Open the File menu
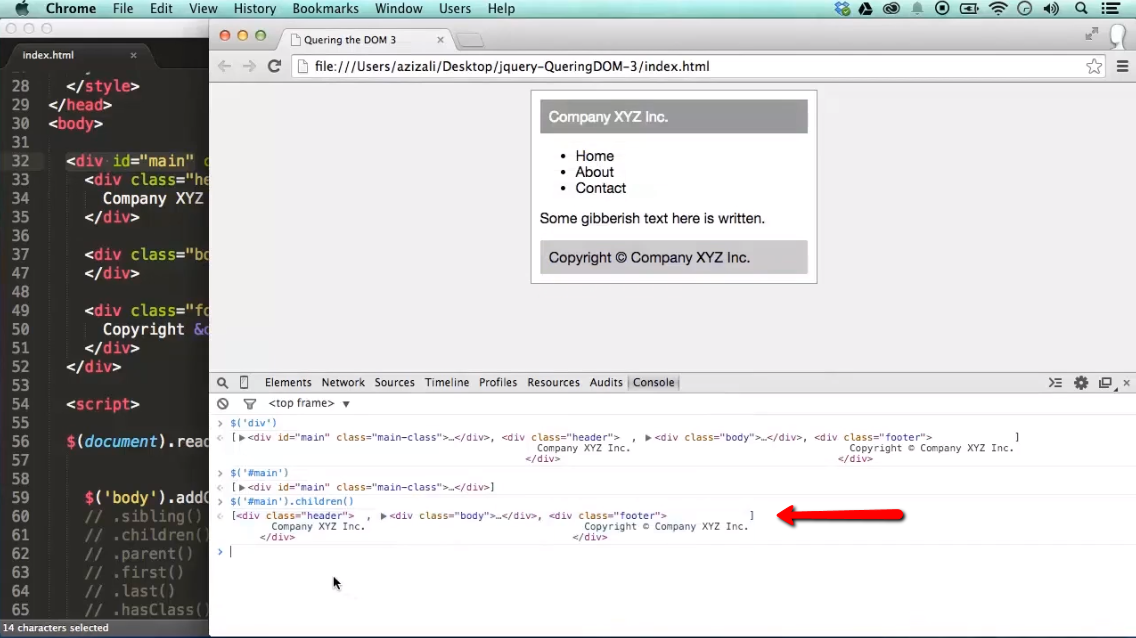This screenshot has height=638, width=1136. click(x=122, y=9)
